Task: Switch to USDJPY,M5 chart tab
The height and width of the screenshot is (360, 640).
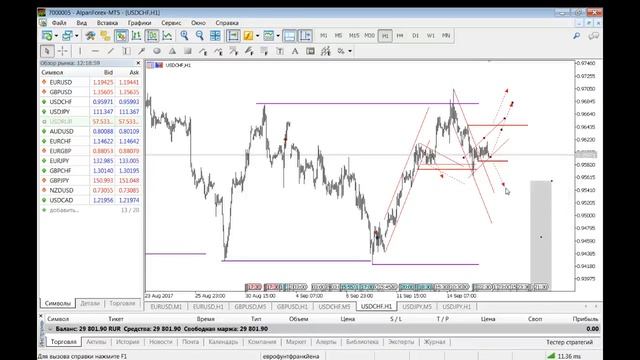Action: [417, 307]
